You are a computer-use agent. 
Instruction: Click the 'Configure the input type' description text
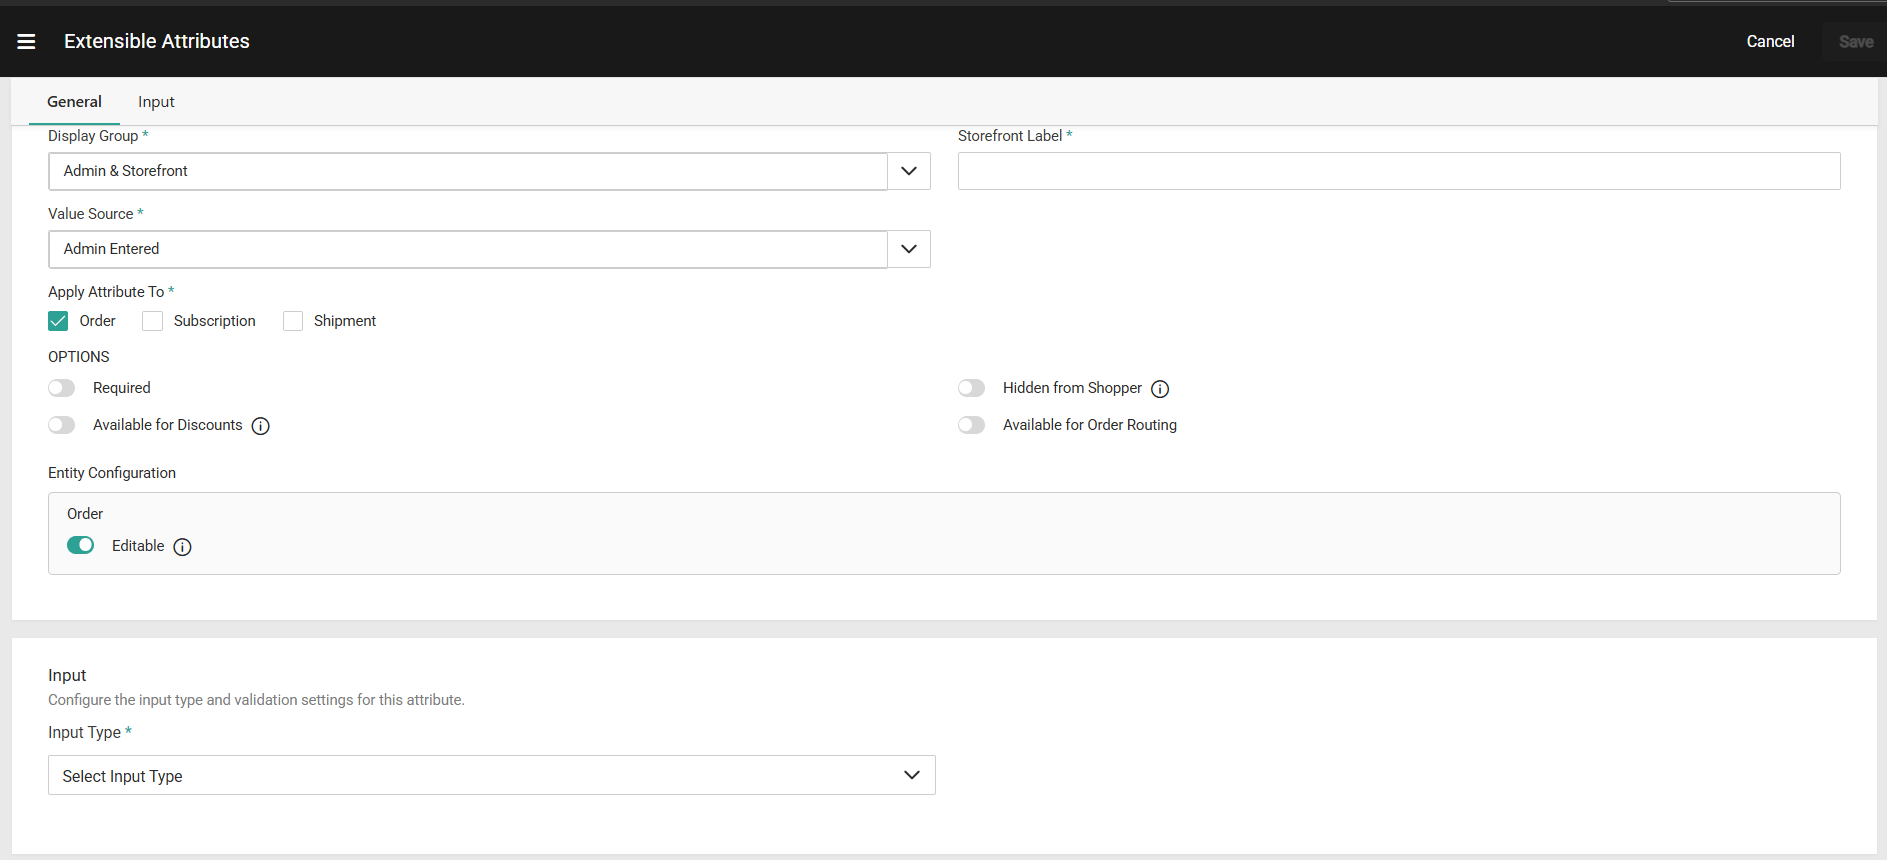point(256,700)
